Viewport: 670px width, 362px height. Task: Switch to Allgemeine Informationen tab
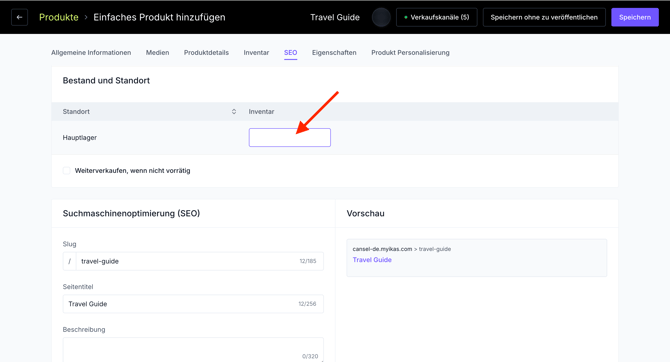[91, 53]
